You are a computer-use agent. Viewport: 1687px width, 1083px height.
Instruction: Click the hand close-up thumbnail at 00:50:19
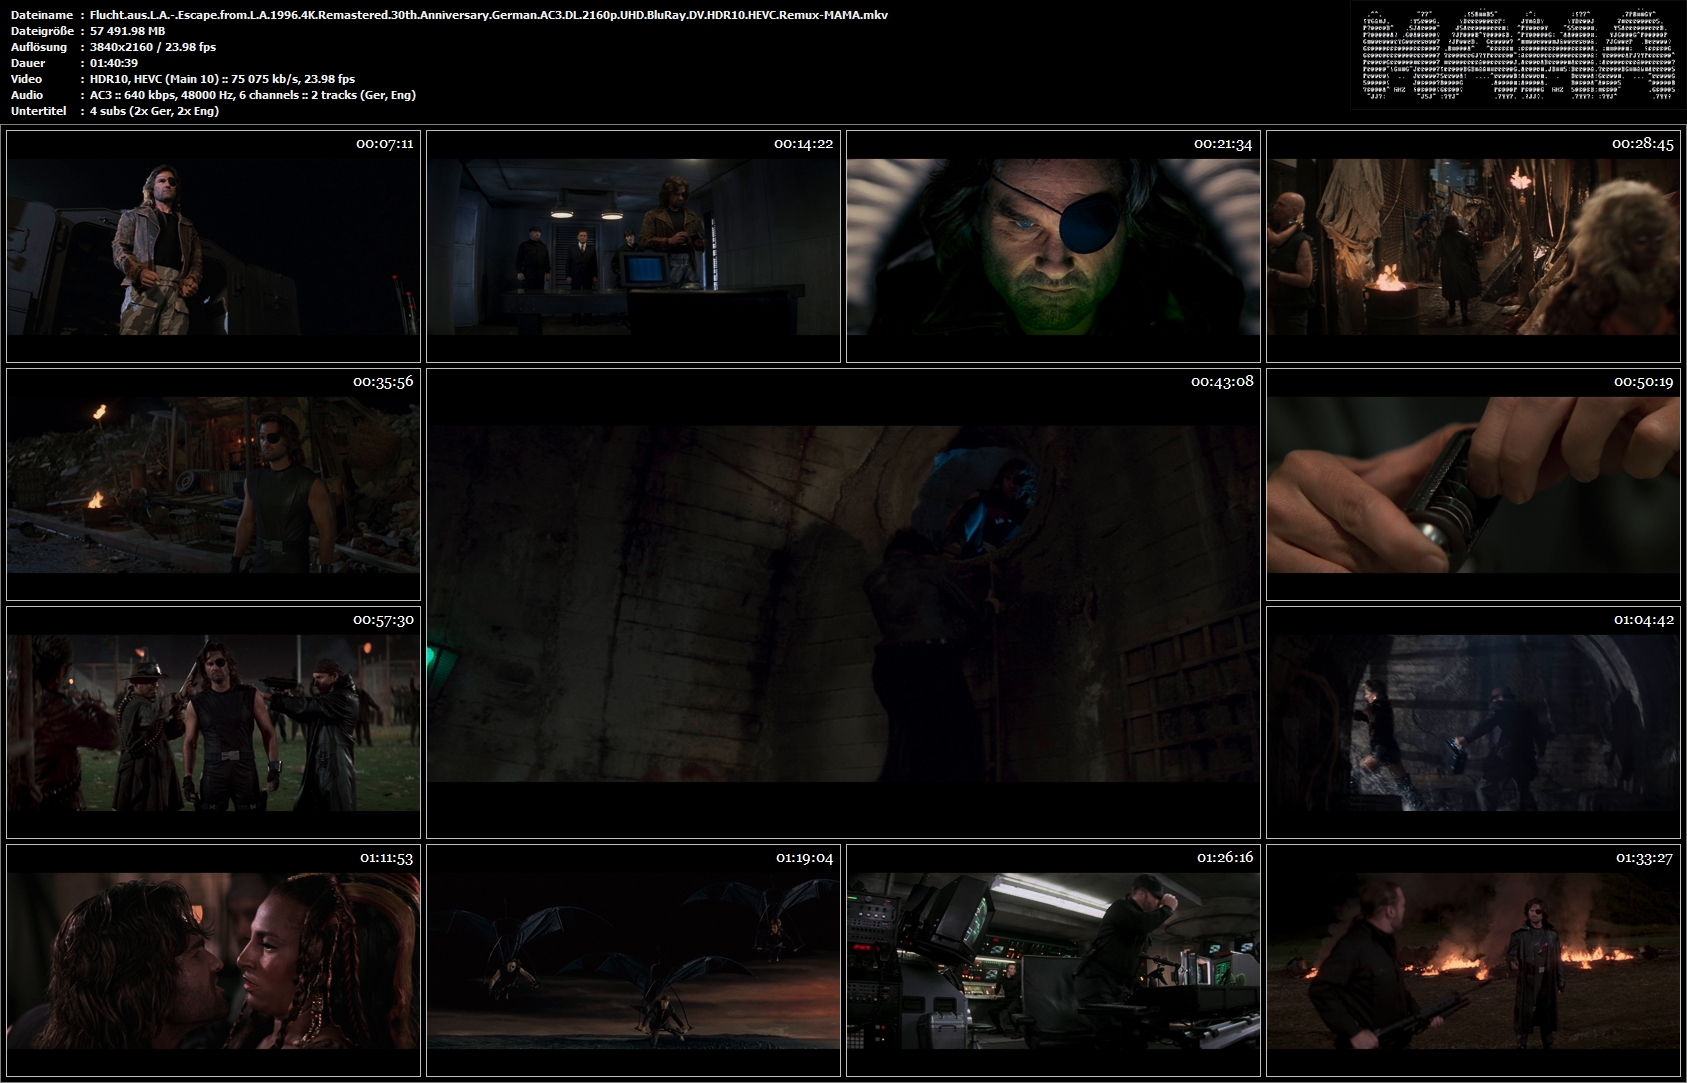click(x=1473, y=484)
